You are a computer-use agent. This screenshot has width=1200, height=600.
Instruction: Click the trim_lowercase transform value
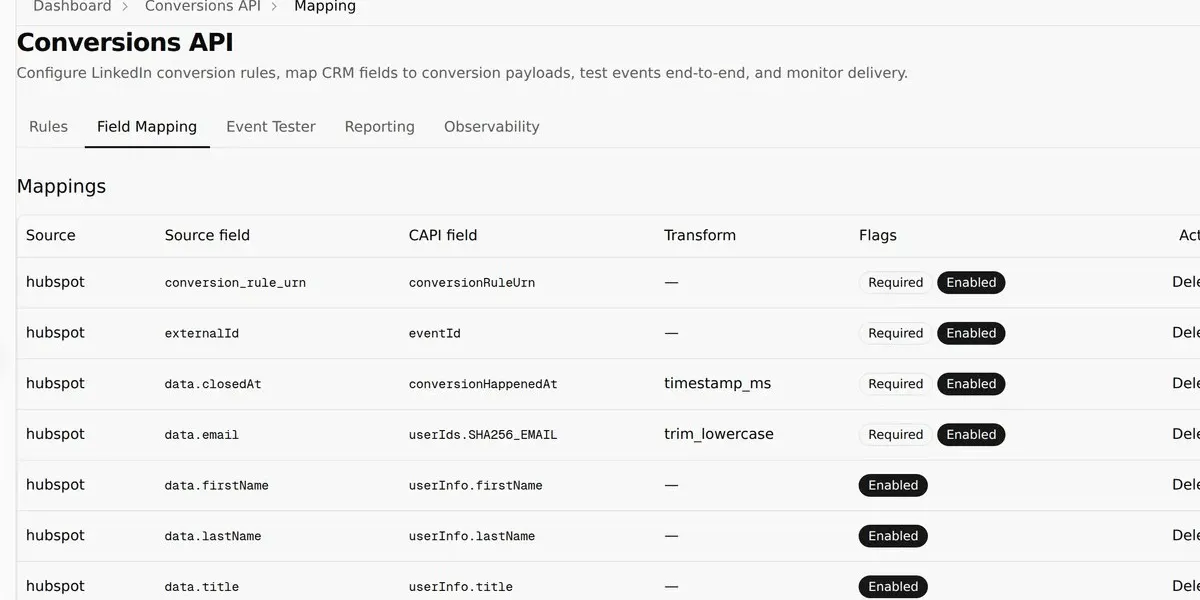(719, 435)
